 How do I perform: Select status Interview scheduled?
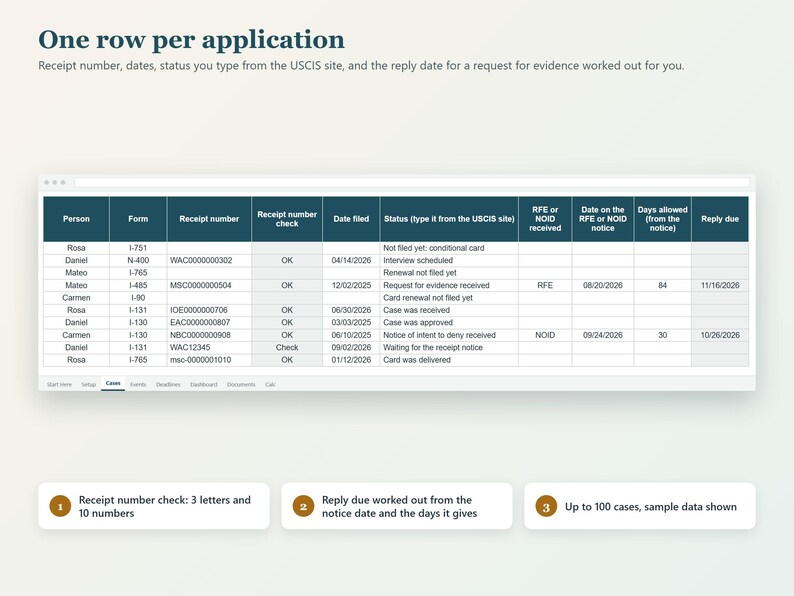point(449,260)
